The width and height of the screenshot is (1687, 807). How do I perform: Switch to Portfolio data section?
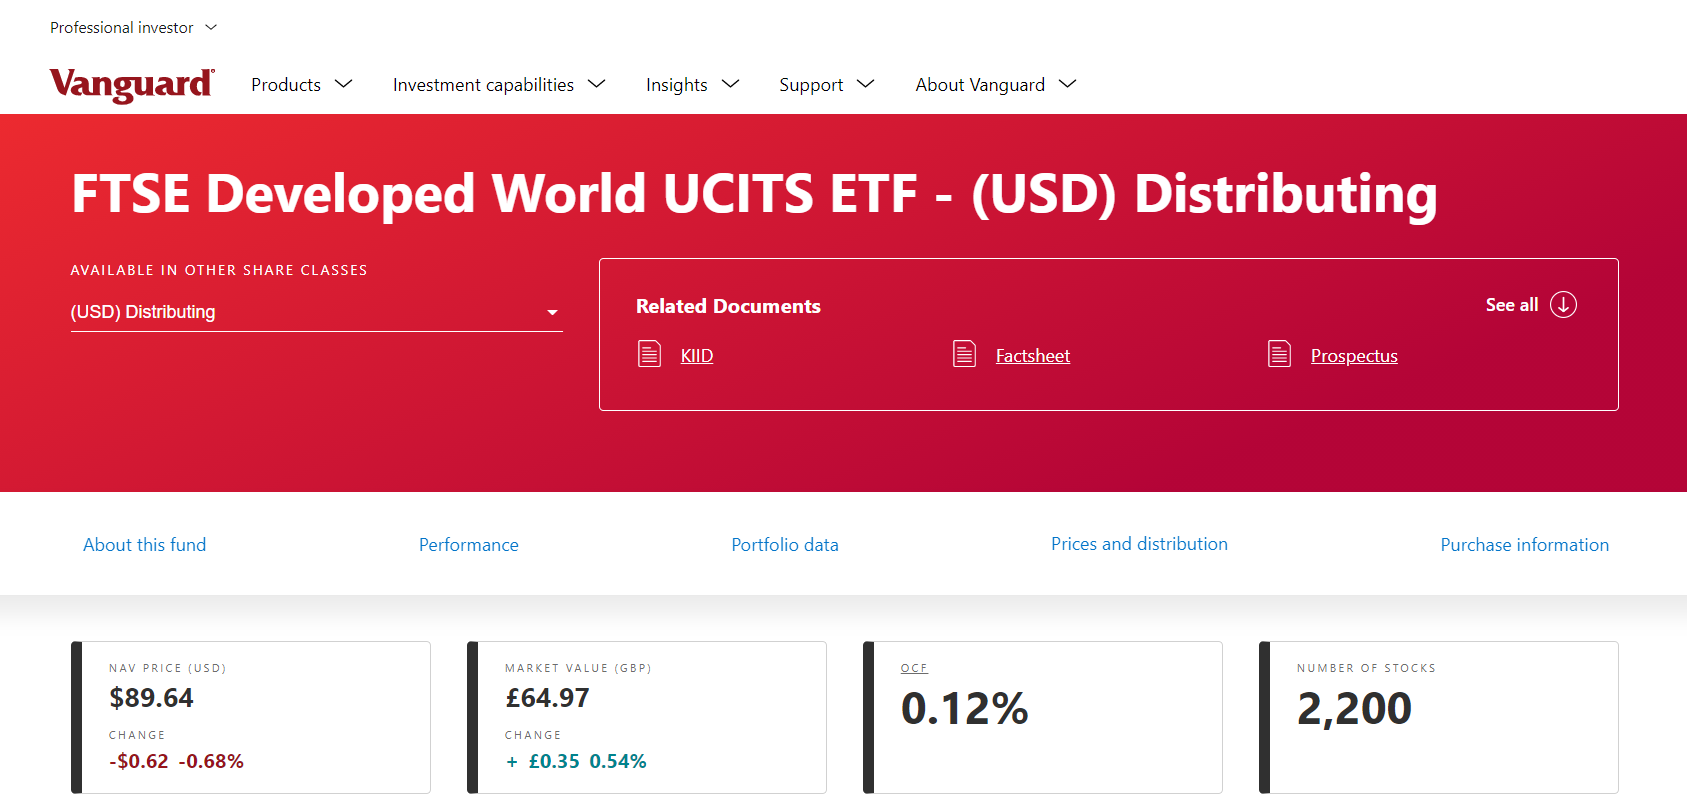pyautogui.click(x=785, y=545)
